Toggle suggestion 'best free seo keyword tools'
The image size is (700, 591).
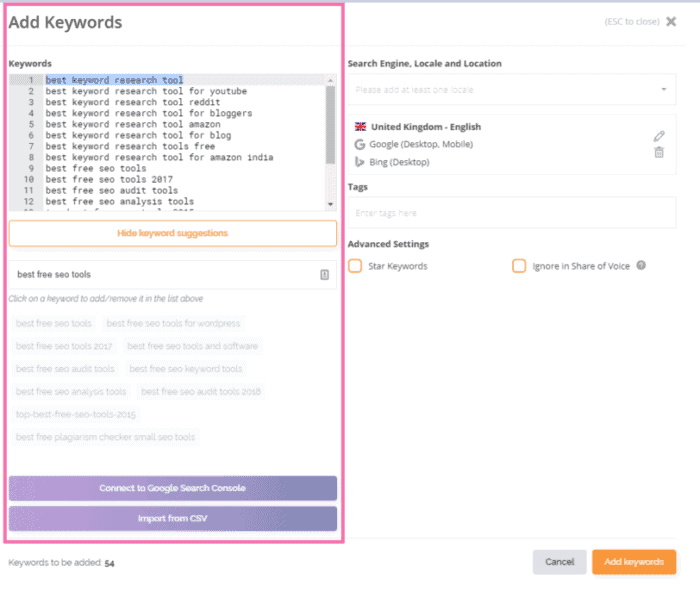coord(186,369)
